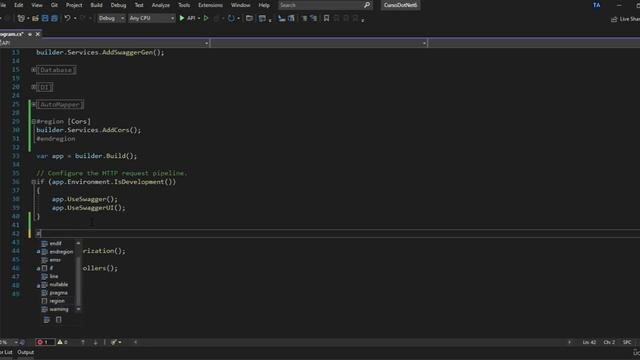The height and width of the screenshot is (360, 640).
Task: Choose pragma from completion list
Action: [x=58, y=293]
